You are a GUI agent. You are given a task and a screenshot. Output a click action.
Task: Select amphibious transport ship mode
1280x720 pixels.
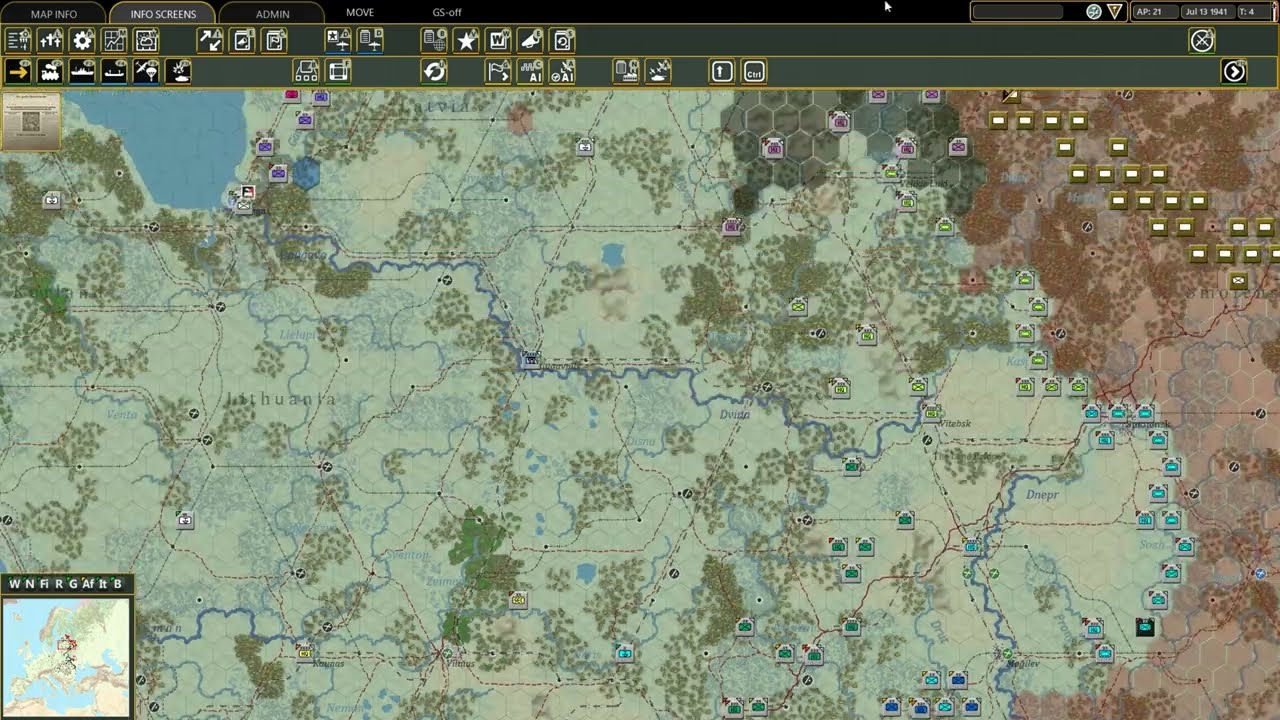114,71
